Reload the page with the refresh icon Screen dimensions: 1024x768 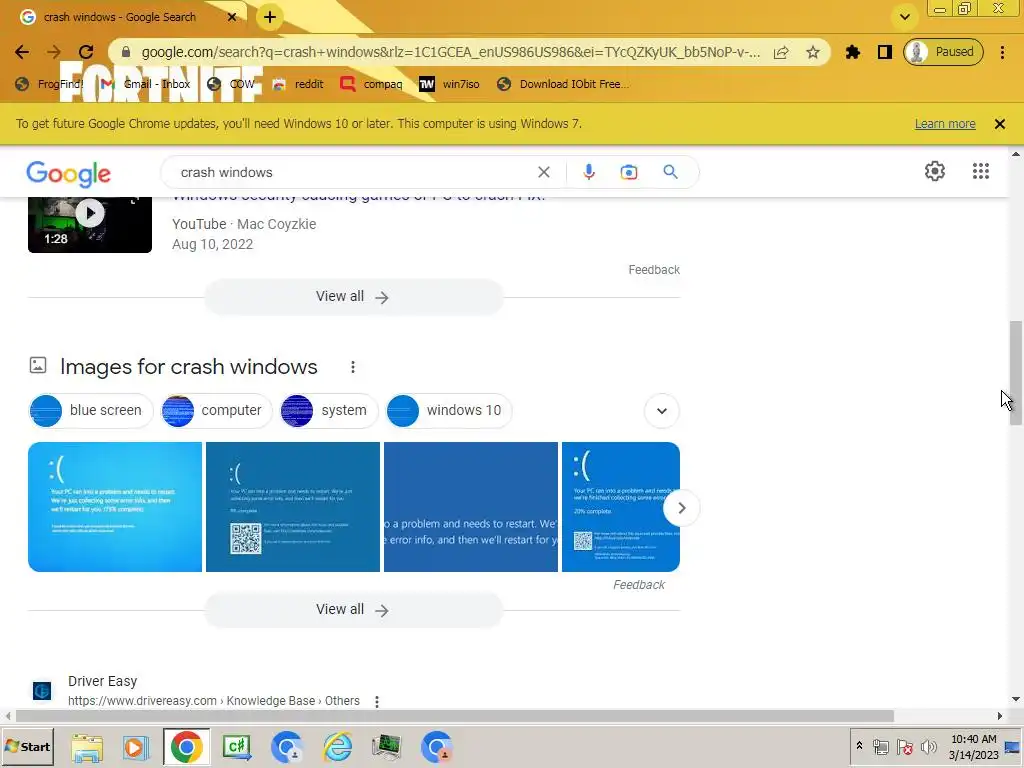(x=86, y=52)
